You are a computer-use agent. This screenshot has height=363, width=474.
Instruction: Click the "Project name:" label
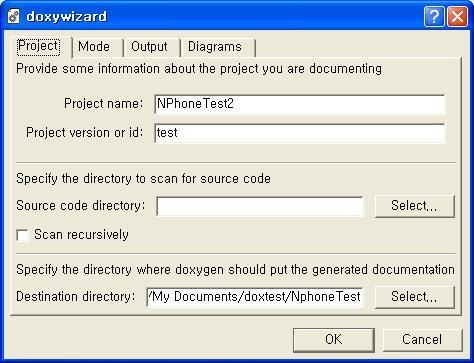104,104
